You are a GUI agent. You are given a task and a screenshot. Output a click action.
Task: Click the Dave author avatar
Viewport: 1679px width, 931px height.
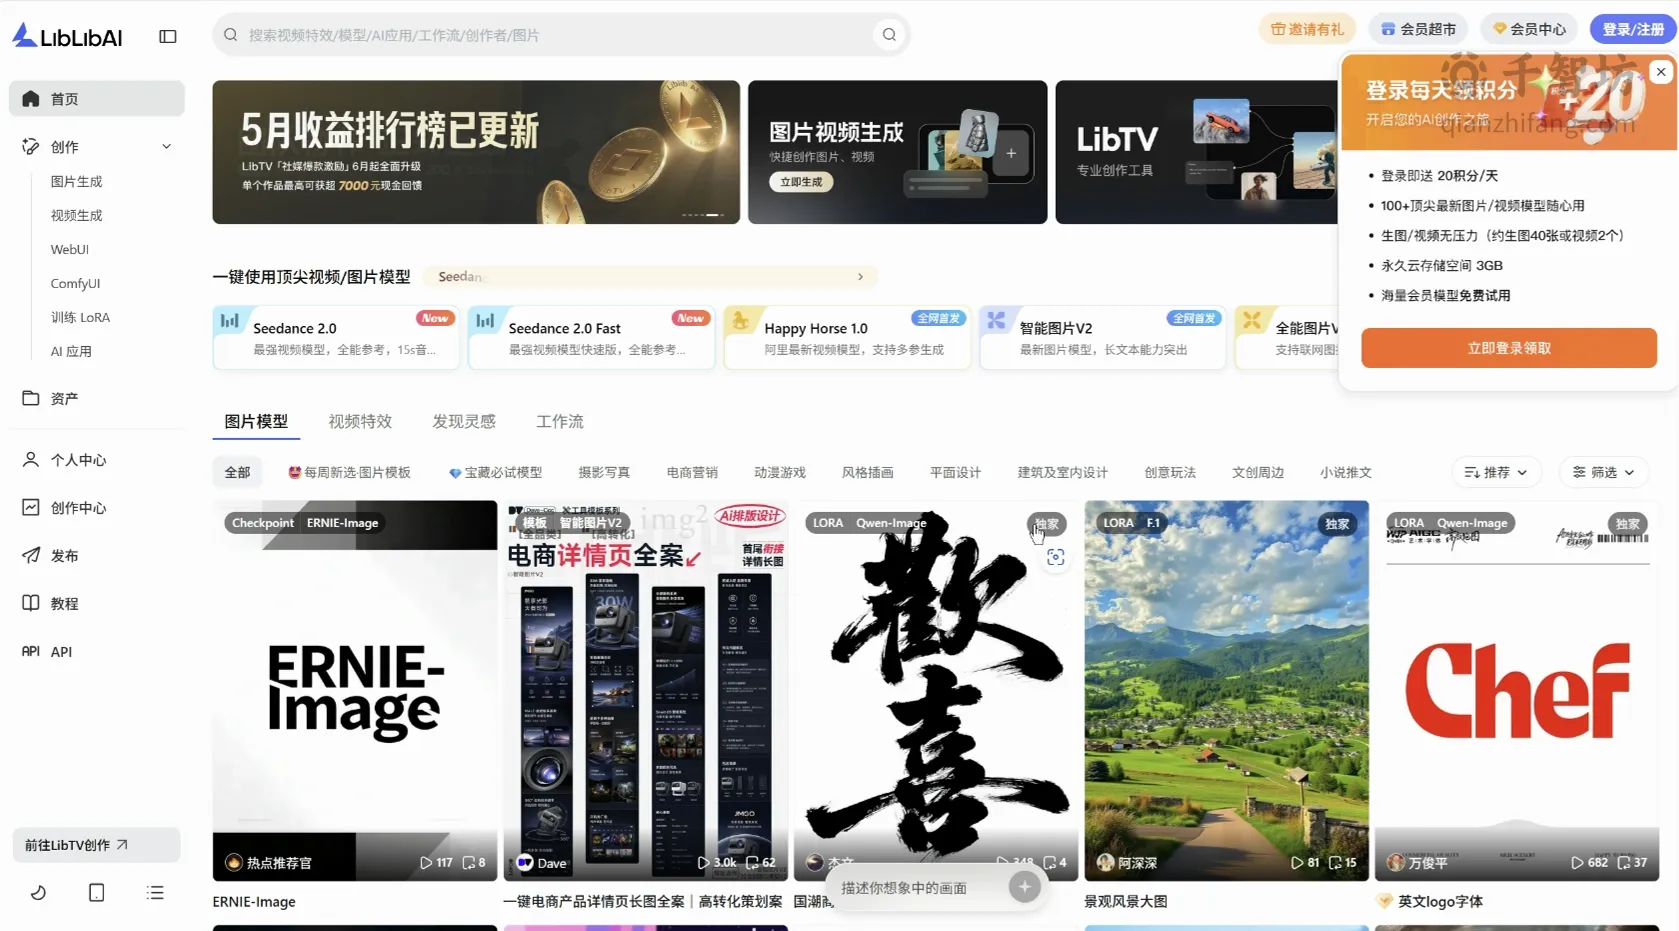(x=525, y=863)
